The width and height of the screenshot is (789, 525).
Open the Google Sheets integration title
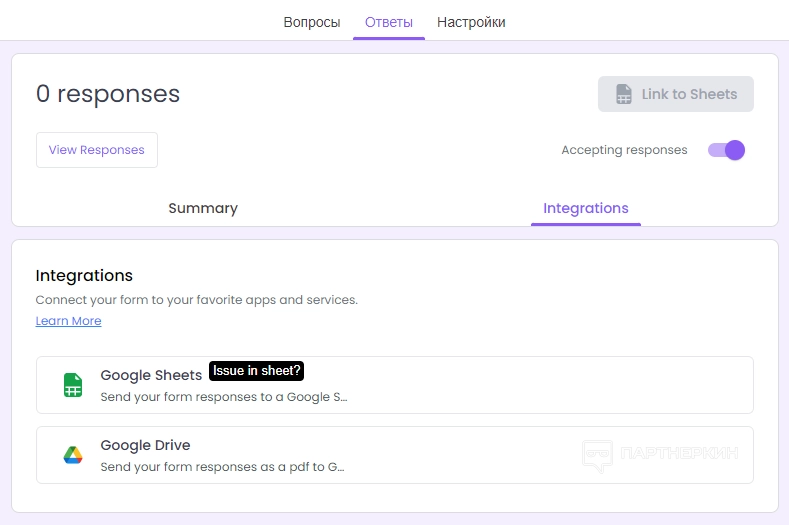click(x=151, y=375)
